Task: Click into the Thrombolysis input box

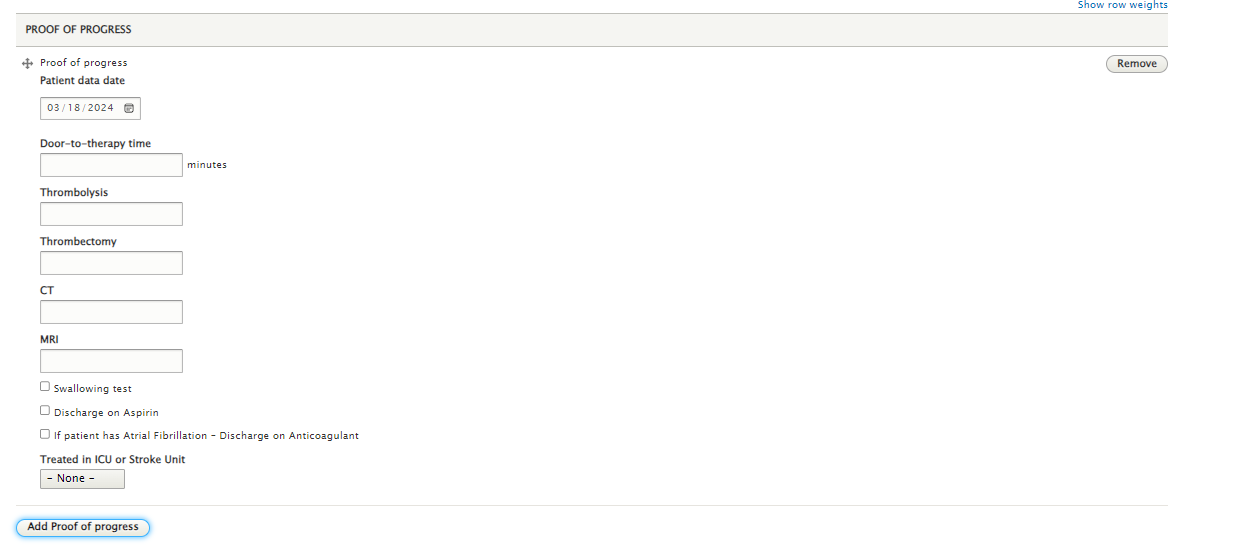Action: 111,214
